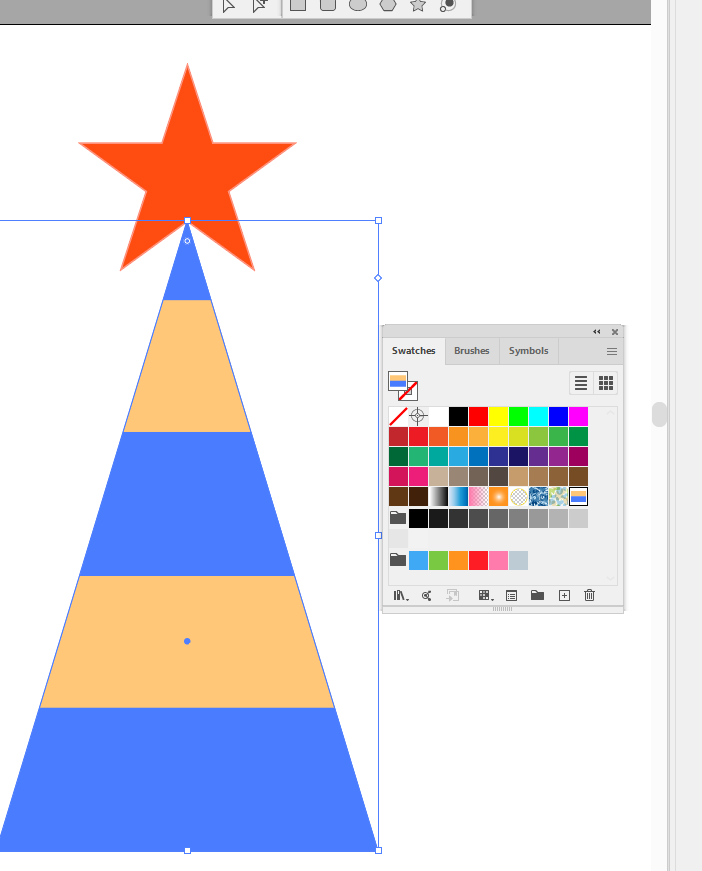Select the Rounded Rectangle tool
Screen dimensions: 702x871
tap(328, 5)
